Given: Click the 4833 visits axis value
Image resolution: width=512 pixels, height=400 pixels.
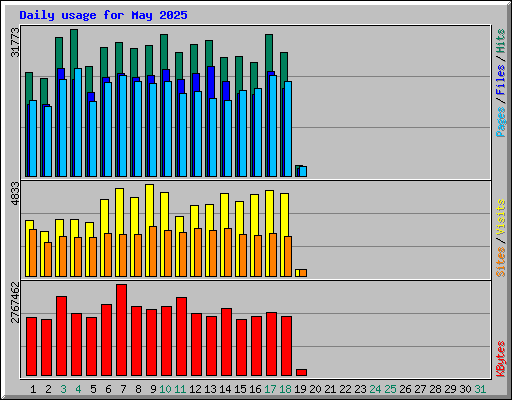Looking at the screenshot, I should click(x=15, y=193).
